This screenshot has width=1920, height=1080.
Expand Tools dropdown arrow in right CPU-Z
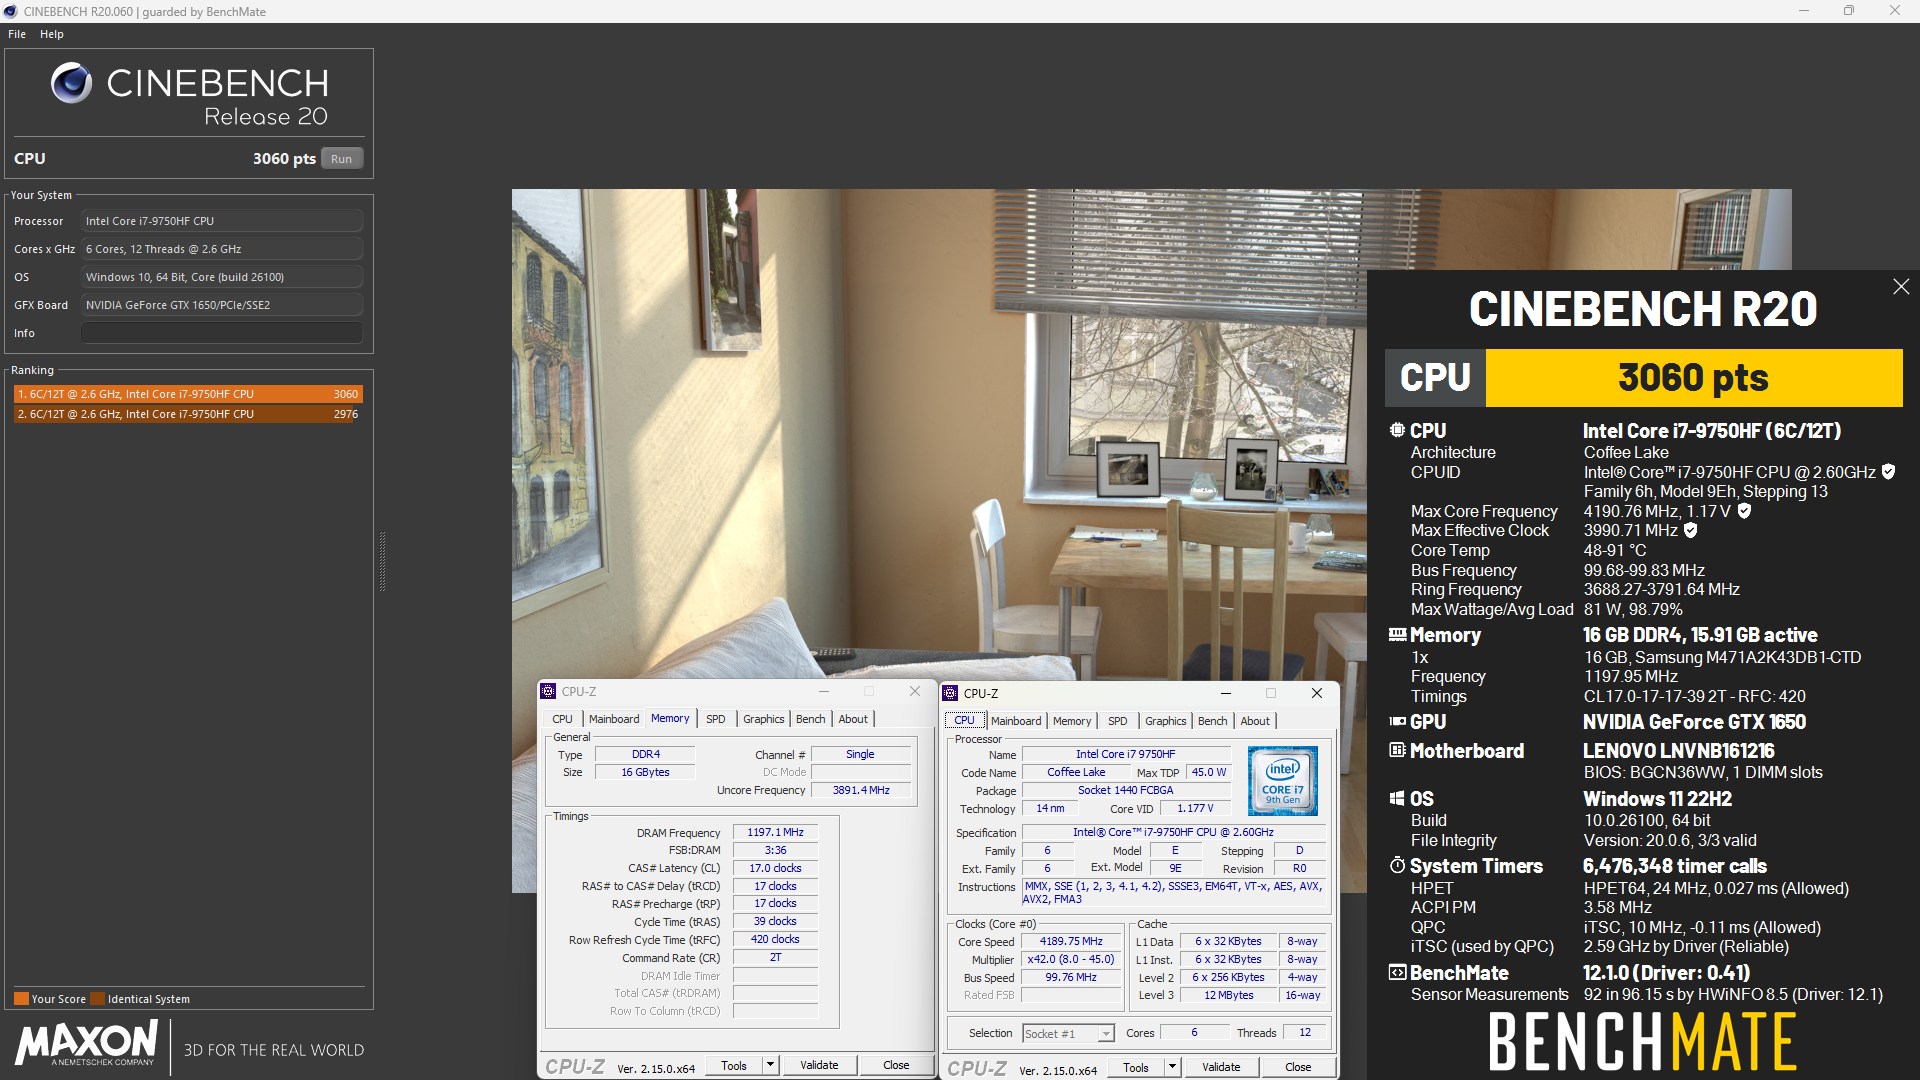(x=1172, y=1067)
